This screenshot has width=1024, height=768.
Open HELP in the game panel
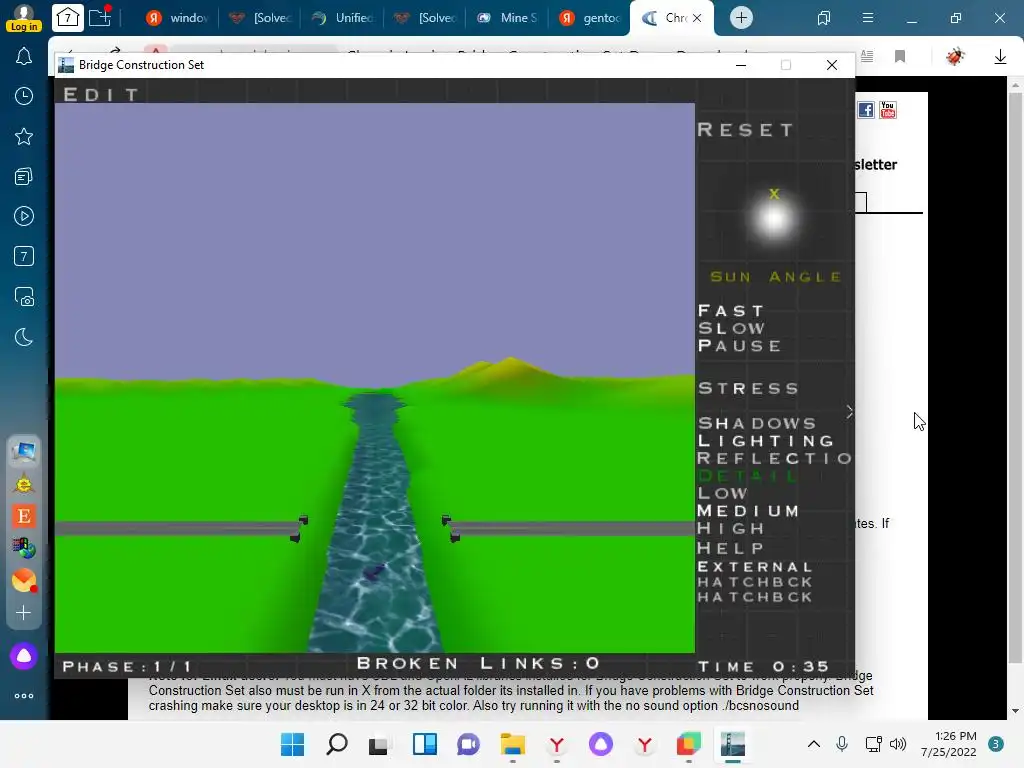click(731, 548)
